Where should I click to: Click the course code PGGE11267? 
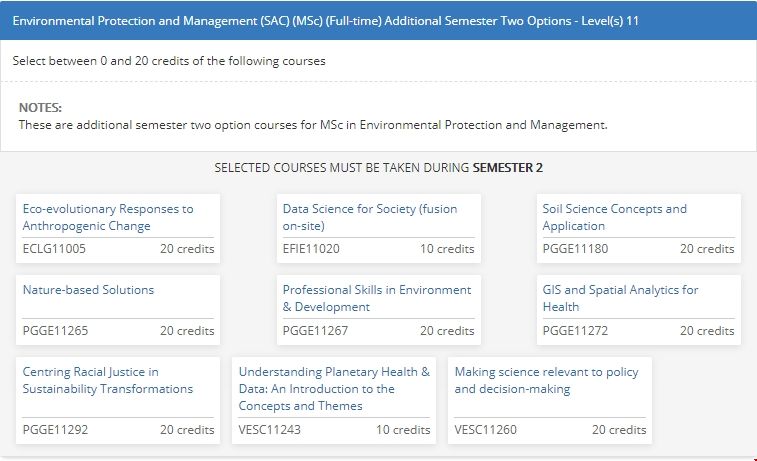click(315, 331)
